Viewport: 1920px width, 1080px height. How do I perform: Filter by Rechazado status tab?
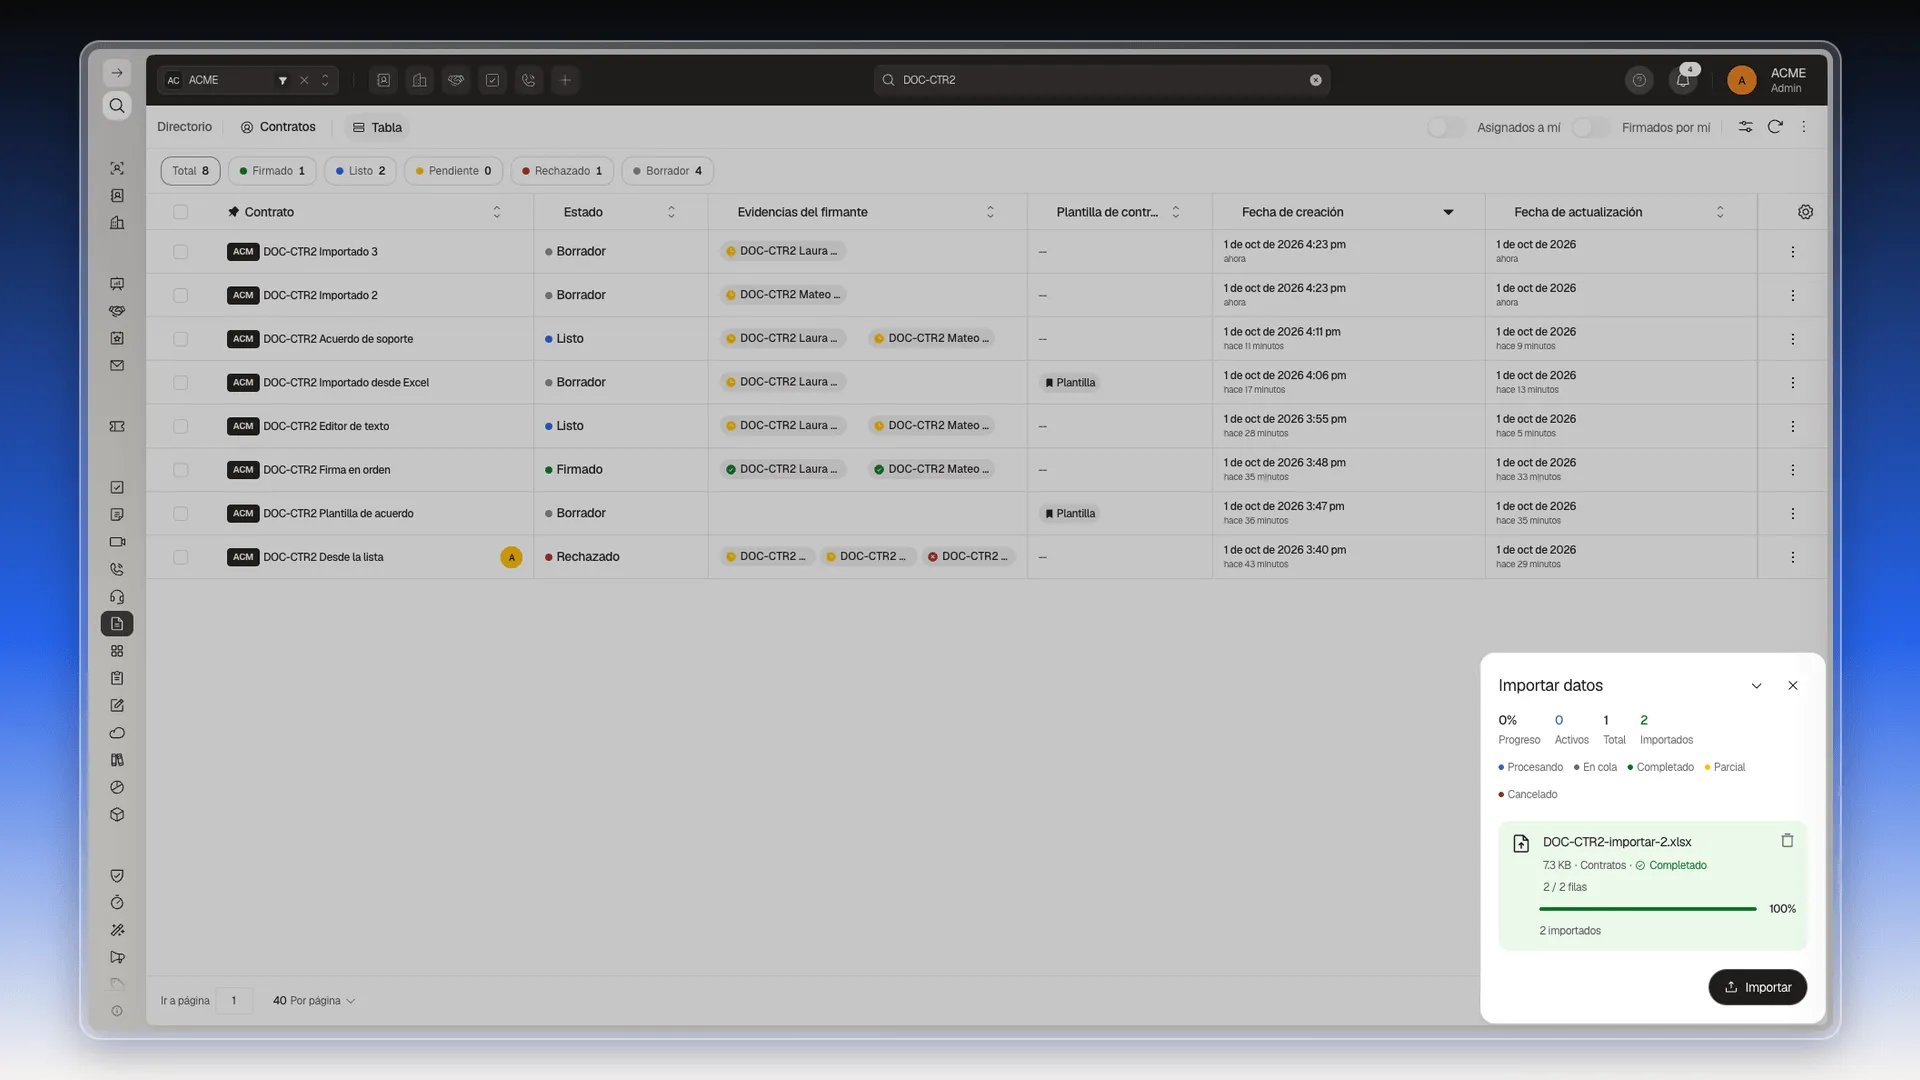562,171
